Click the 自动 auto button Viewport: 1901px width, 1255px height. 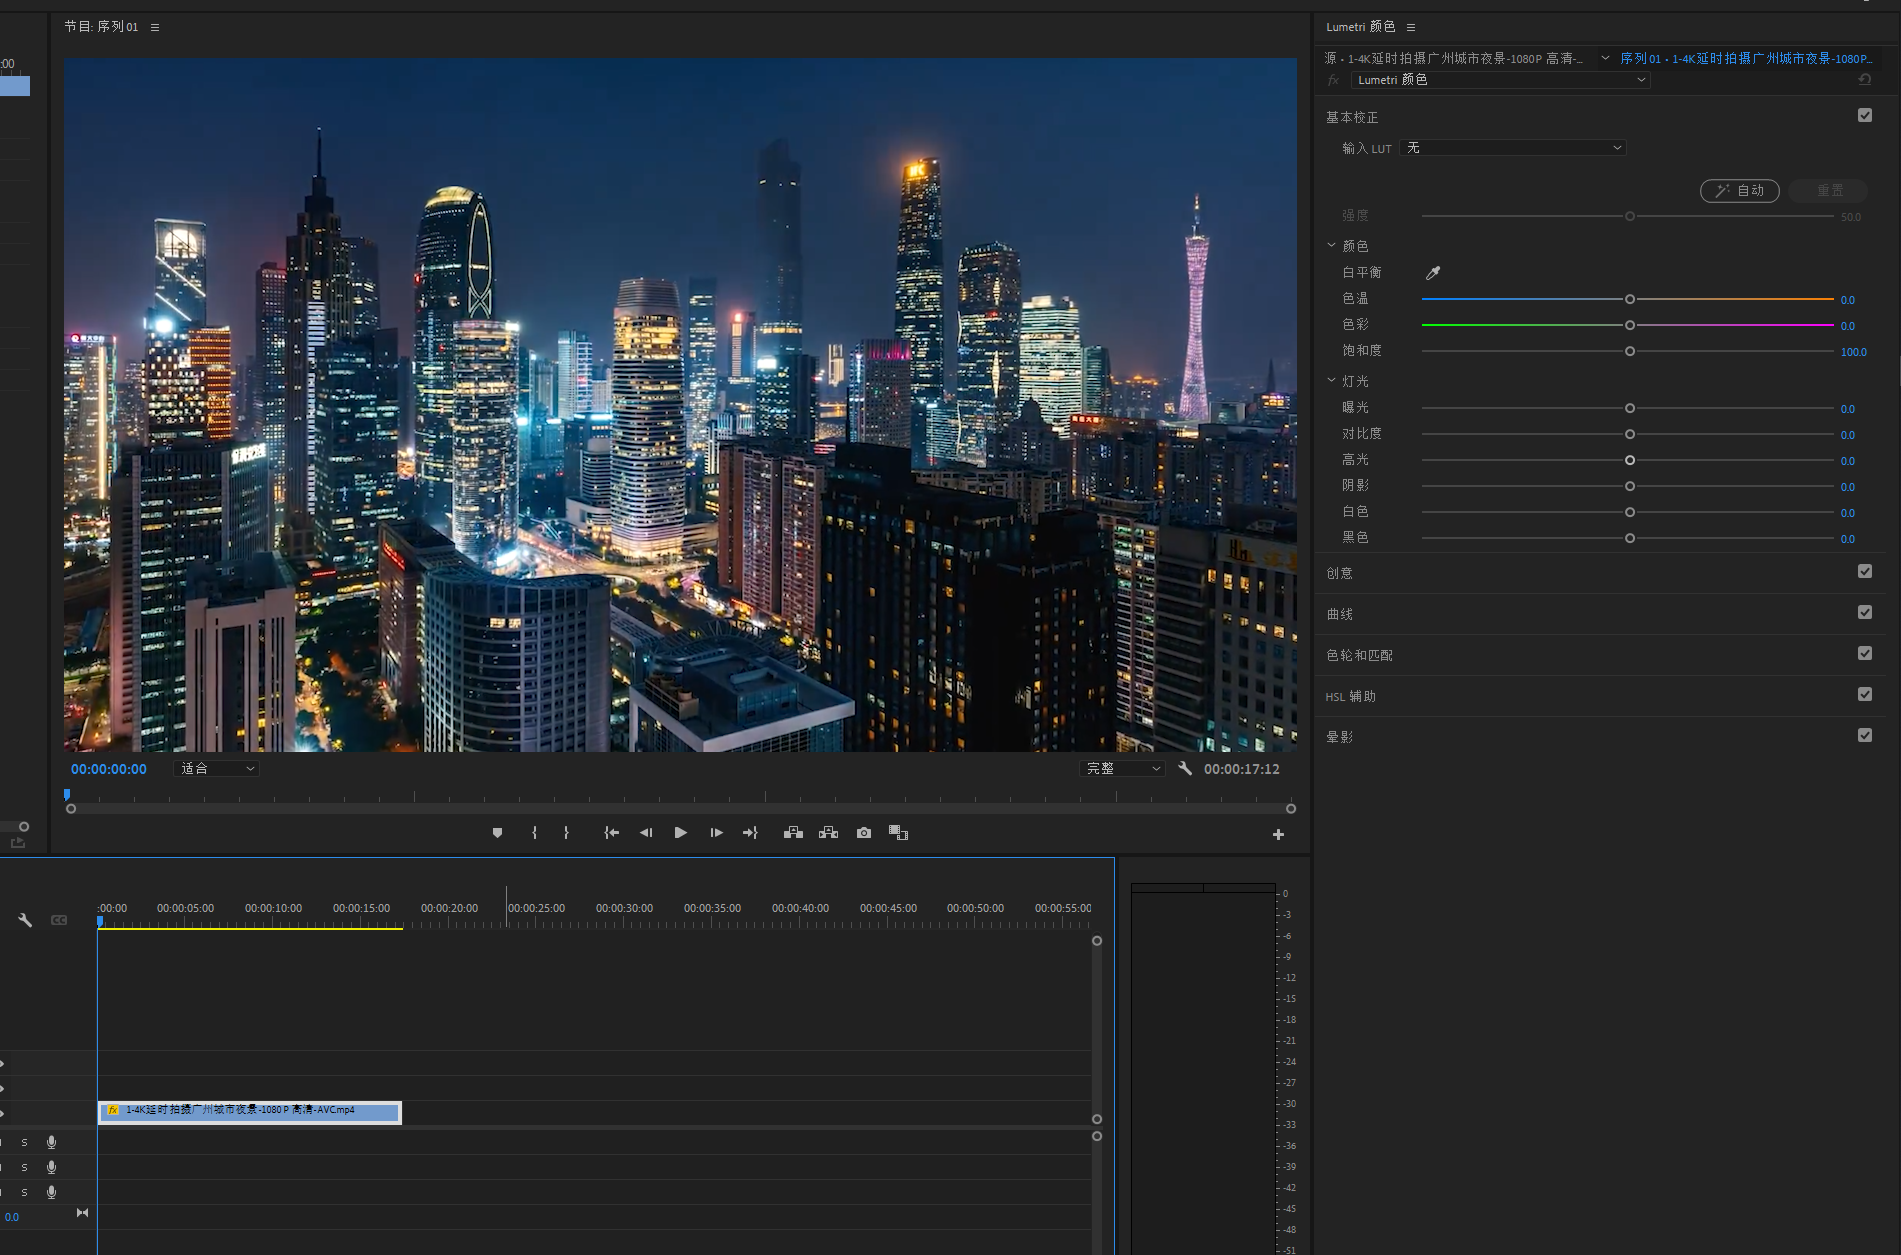click(1739, 191)
